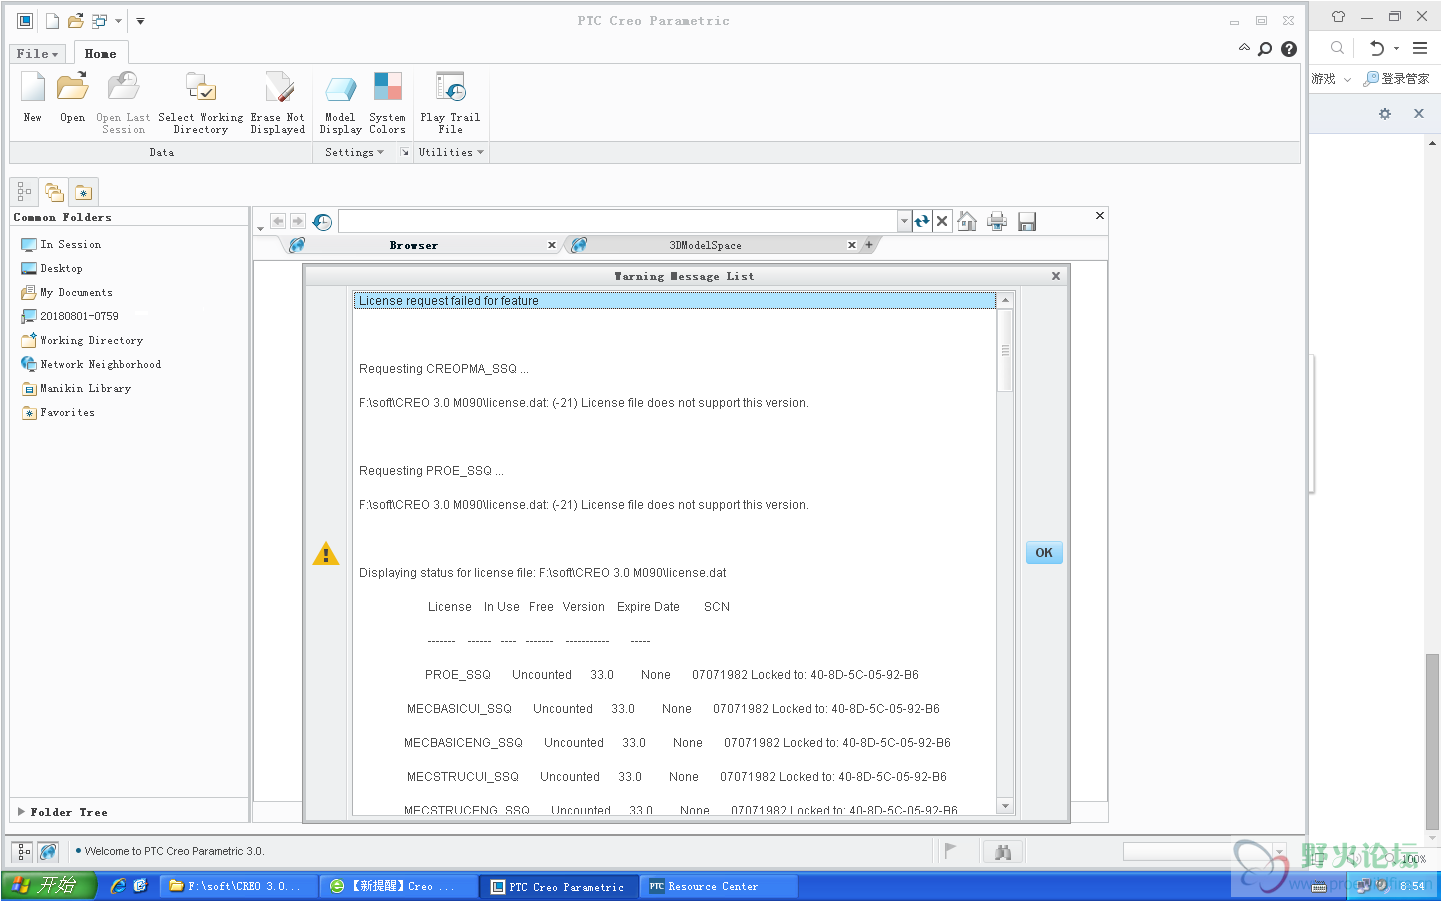This screenshot has width=1442, height=902.
Task: Click the browser print icon
Action: [x=997, y=221]
